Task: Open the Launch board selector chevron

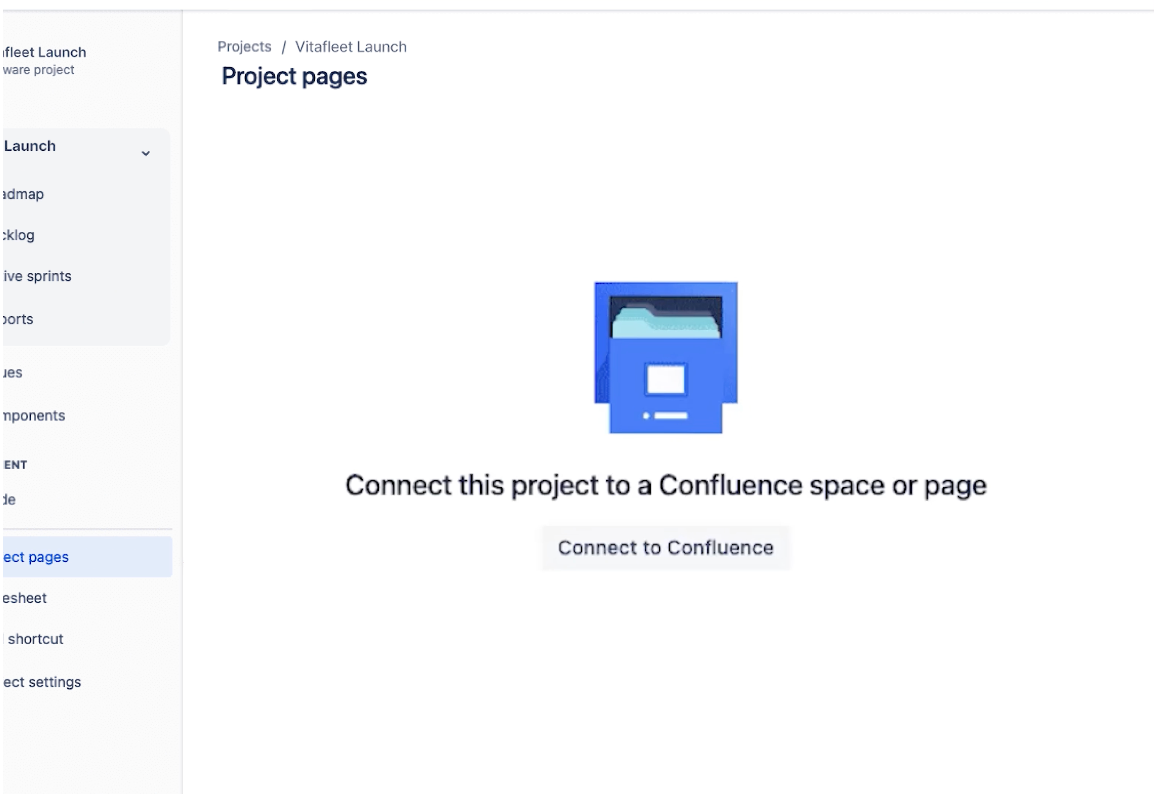Action: pos(146,155)
